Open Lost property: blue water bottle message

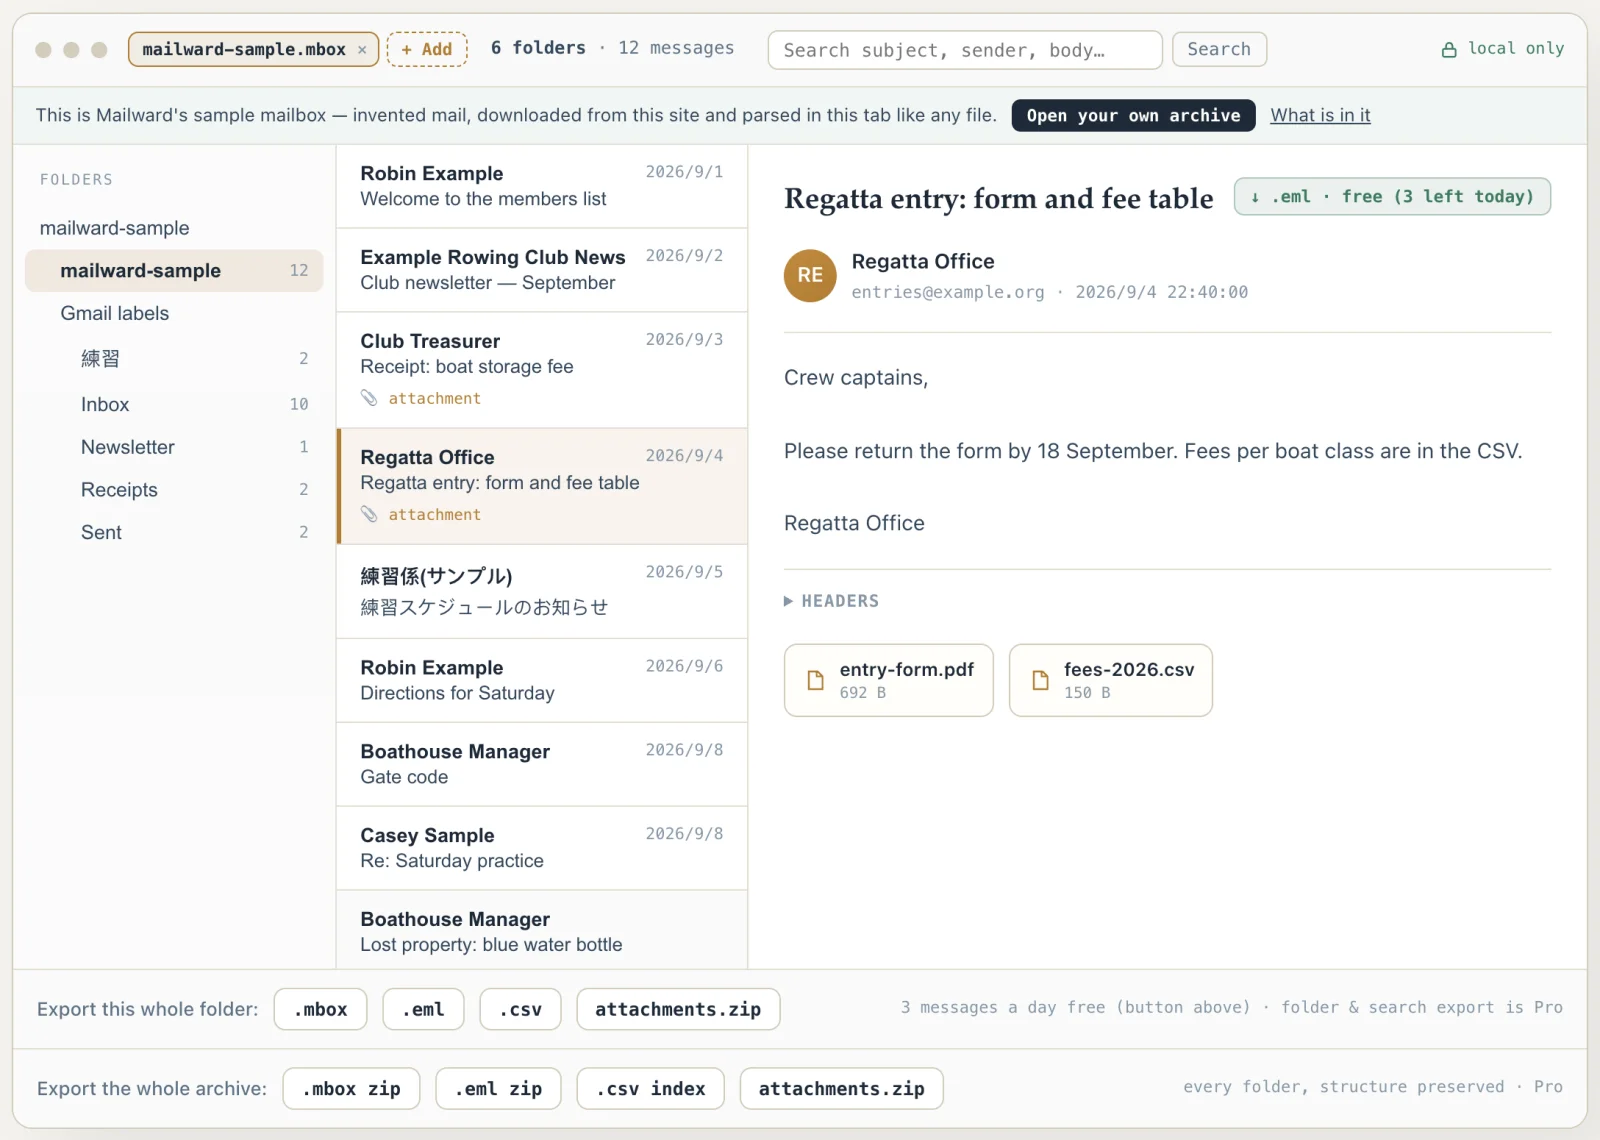click(542, 930)
